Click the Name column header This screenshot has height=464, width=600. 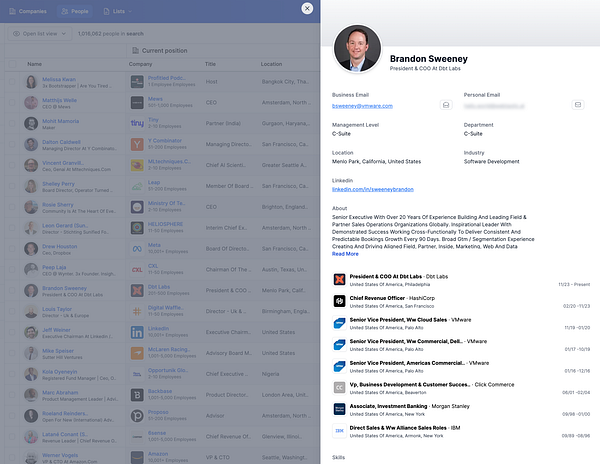coord(34,64)
